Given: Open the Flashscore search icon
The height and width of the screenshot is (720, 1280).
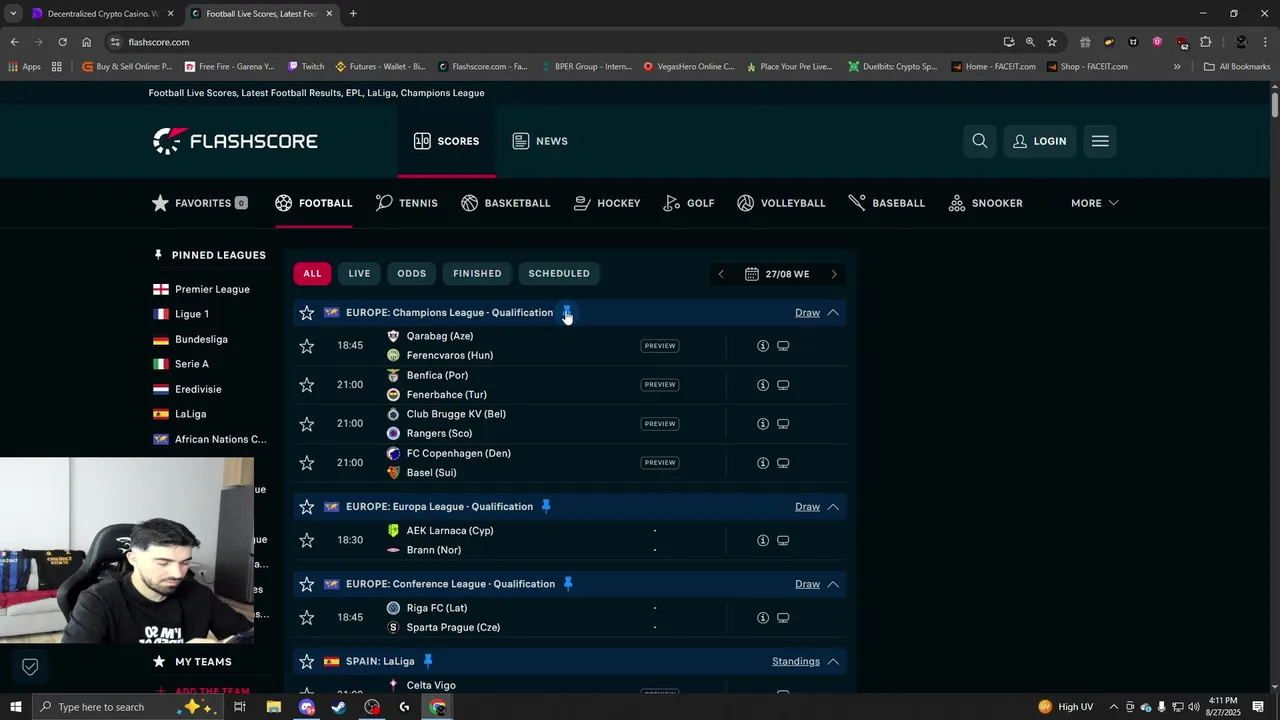Looking at the screenshot, I should click(x=980, y=141).
